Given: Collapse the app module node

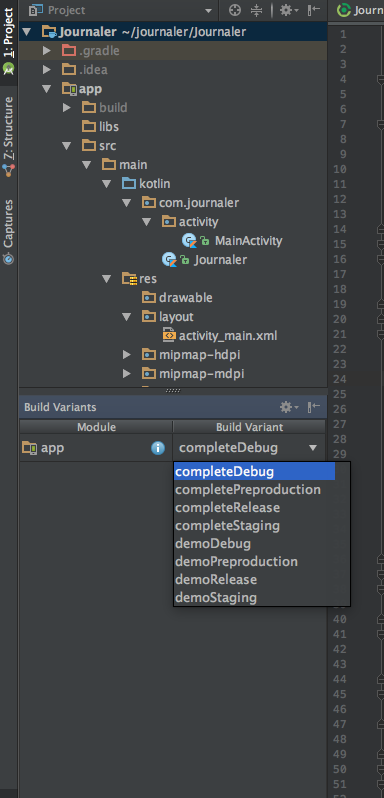Looking at the screenshot, I should [x=47, y=89].
